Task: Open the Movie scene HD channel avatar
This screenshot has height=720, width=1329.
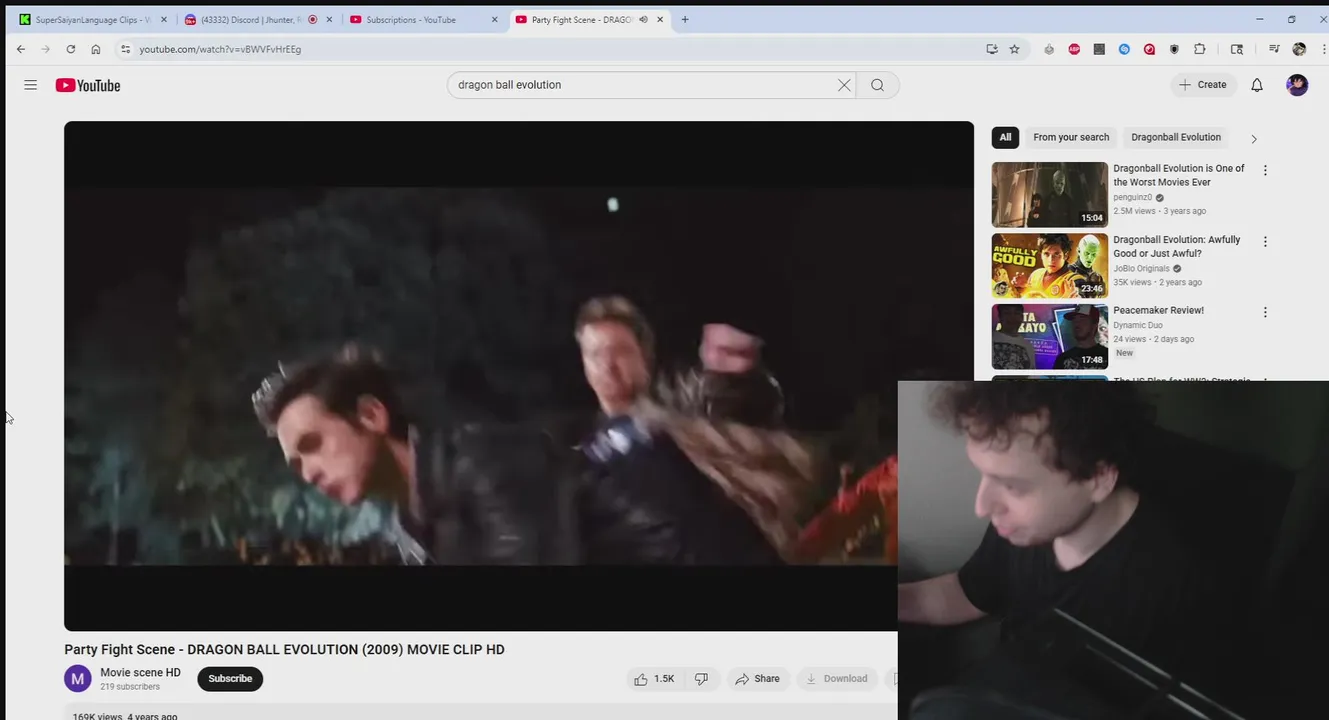Action: point(78,679)
